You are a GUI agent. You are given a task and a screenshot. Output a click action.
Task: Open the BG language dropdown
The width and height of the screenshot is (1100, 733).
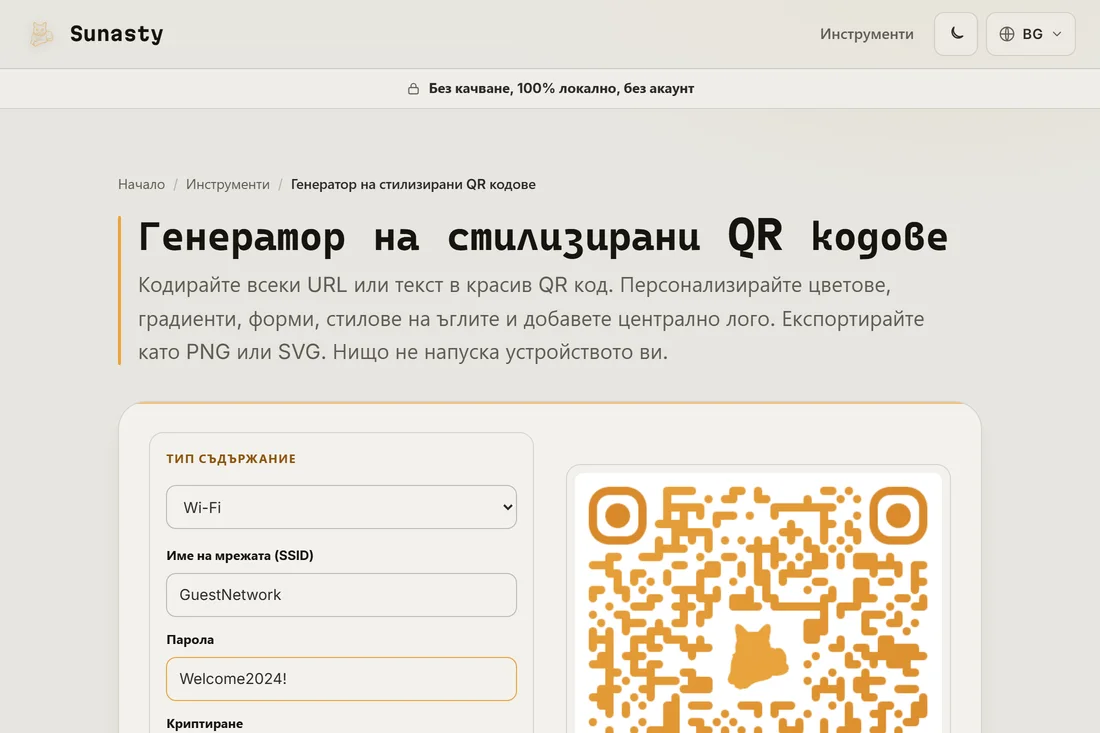[x=1030, y=34]
